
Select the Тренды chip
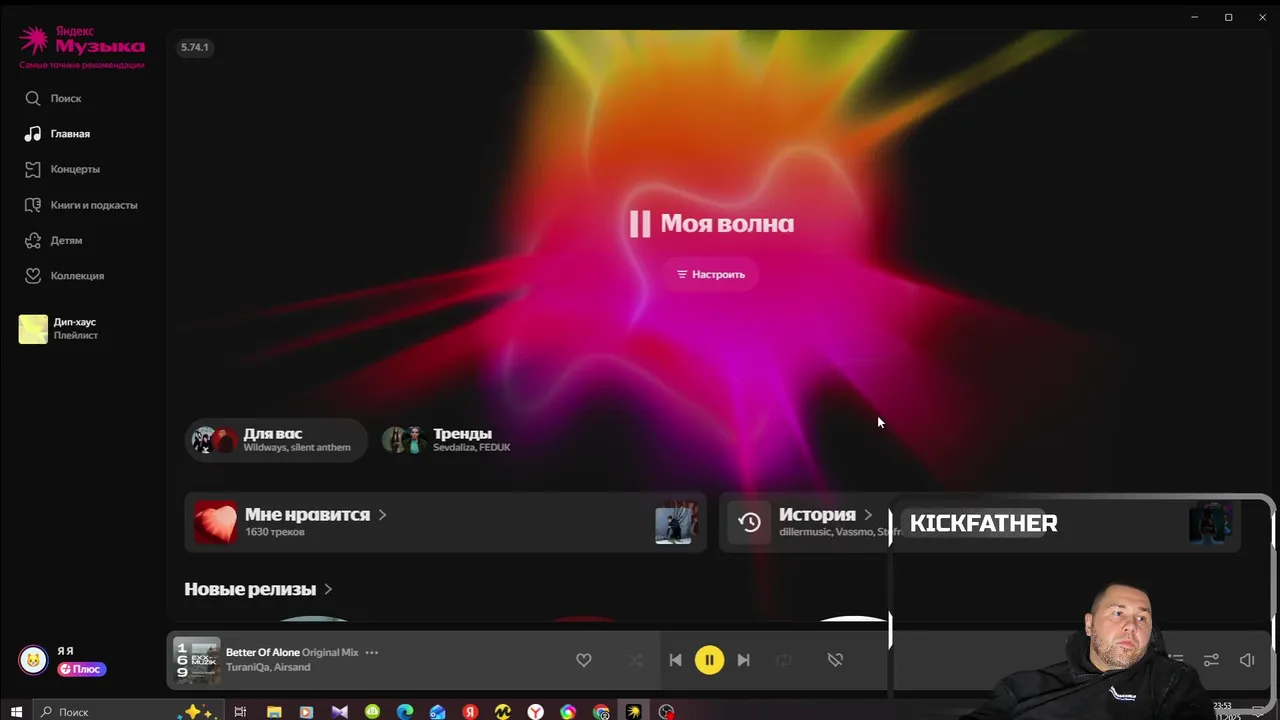click(x=447, y=440)
